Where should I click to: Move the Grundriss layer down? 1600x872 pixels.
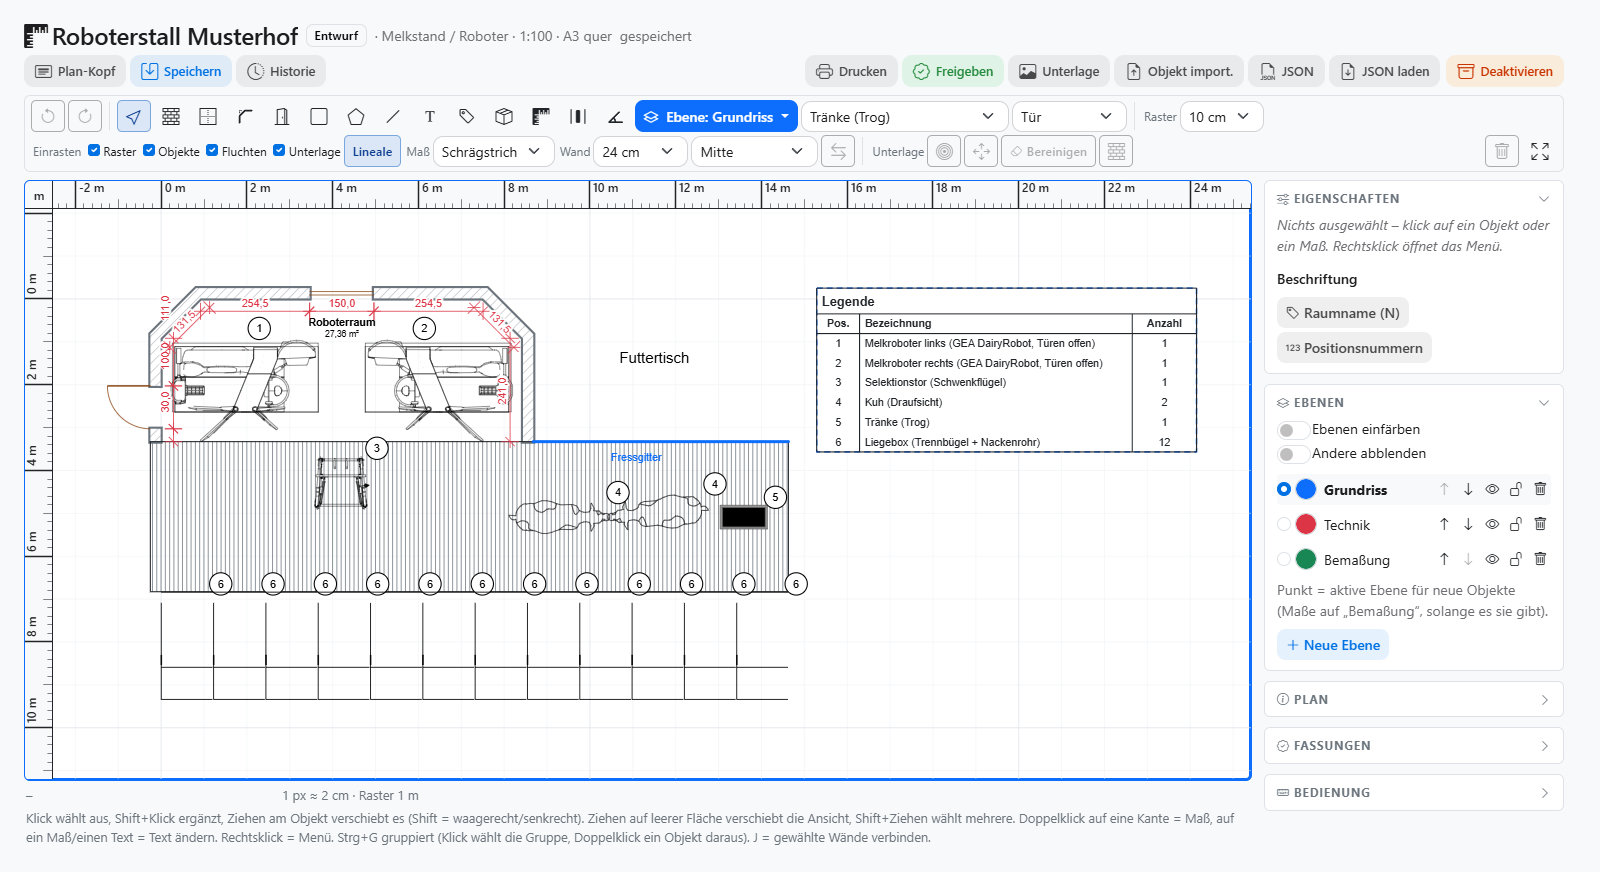coord(1468,489)
